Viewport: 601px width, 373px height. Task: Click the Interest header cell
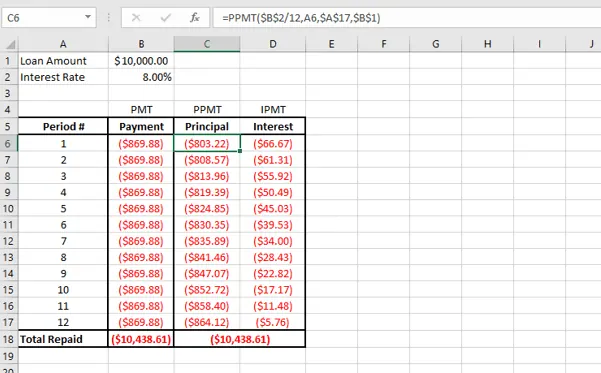tap(273, 127)
